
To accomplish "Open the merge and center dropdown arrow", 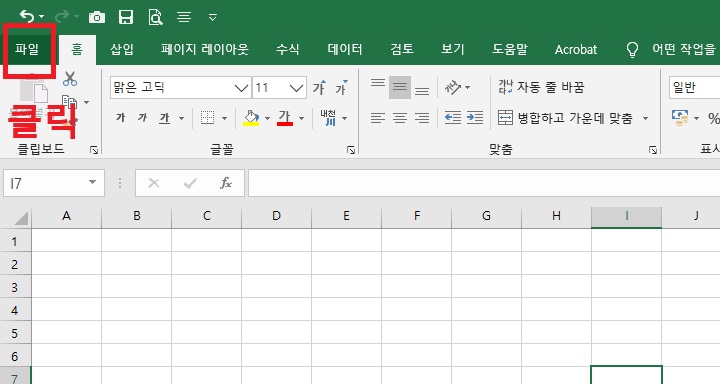I will [645, 119].
